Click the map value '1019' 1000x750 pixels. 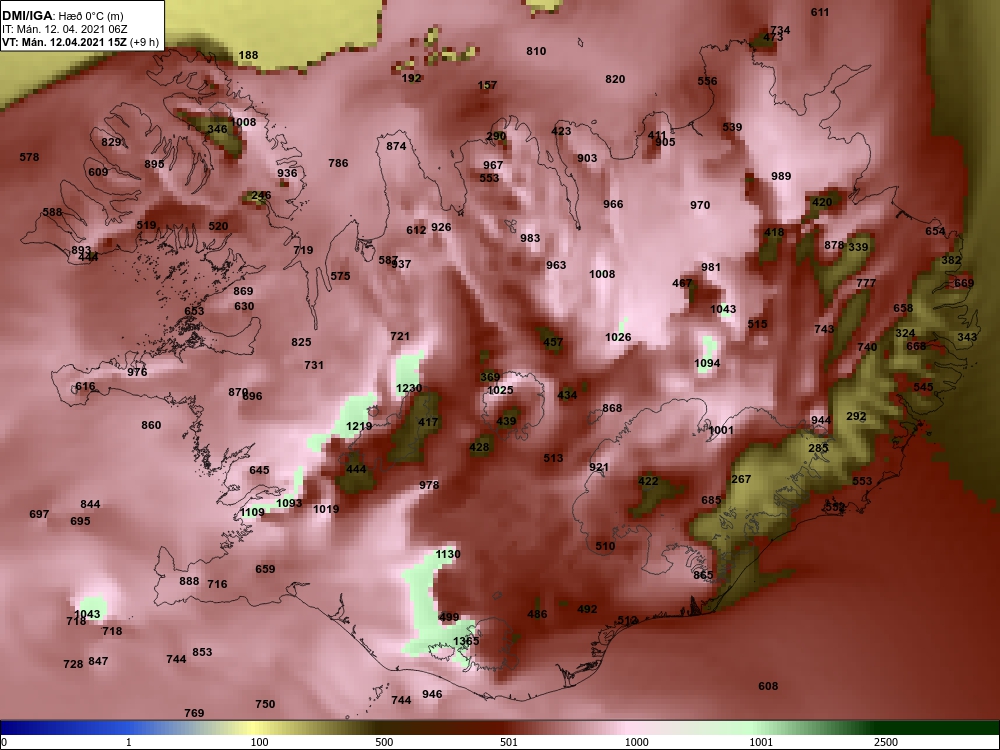[326, 510]
